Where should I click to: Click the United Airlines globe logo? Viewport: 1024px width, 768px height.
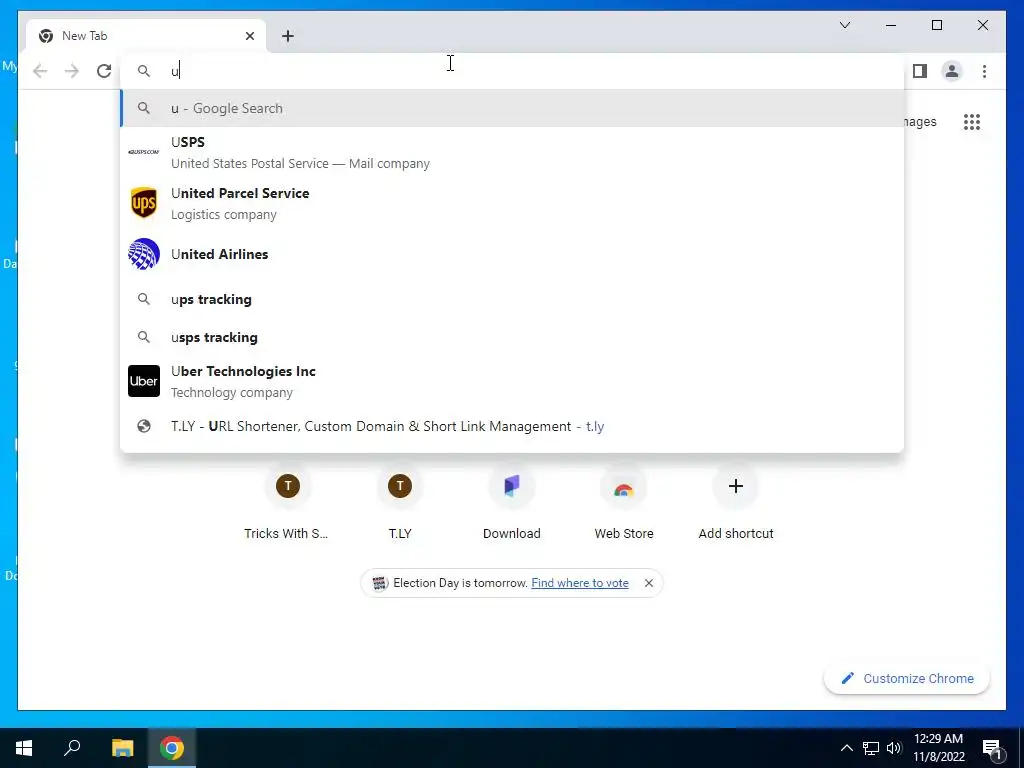tap(144, 254)
